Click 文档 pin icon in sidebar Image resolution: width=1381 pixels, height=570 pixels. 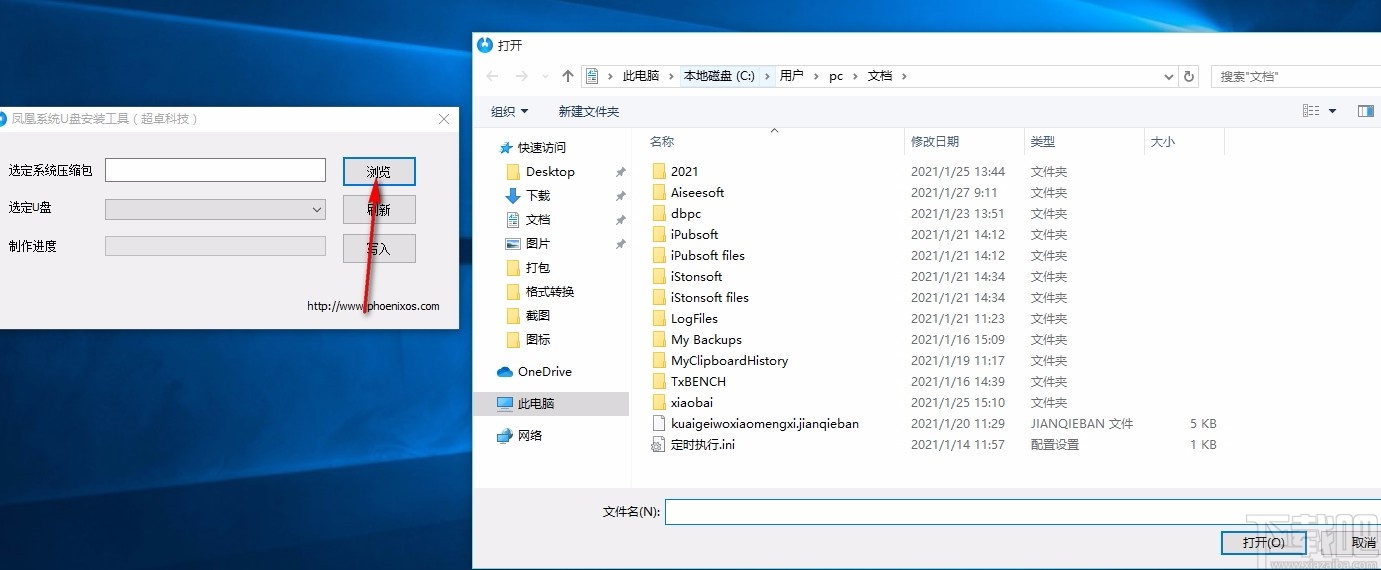pos(620,220)
